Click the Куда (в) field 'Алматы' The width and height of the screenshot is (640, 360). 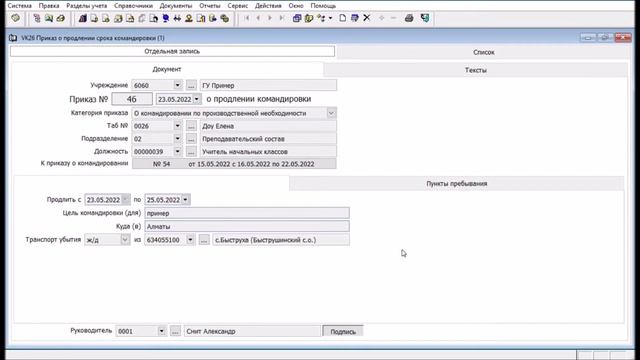[247, 226]
